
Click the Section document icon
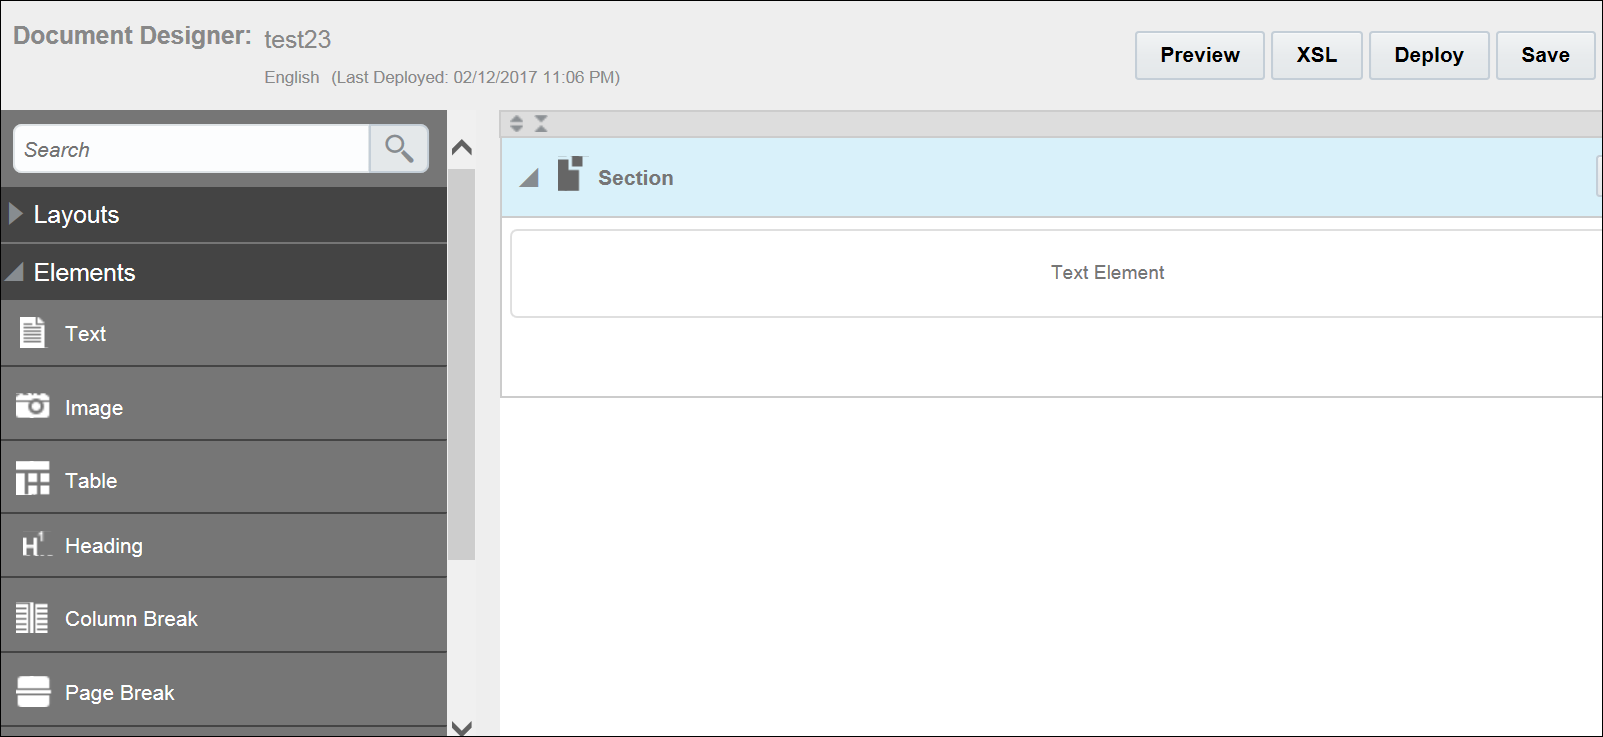coord(570,175)
